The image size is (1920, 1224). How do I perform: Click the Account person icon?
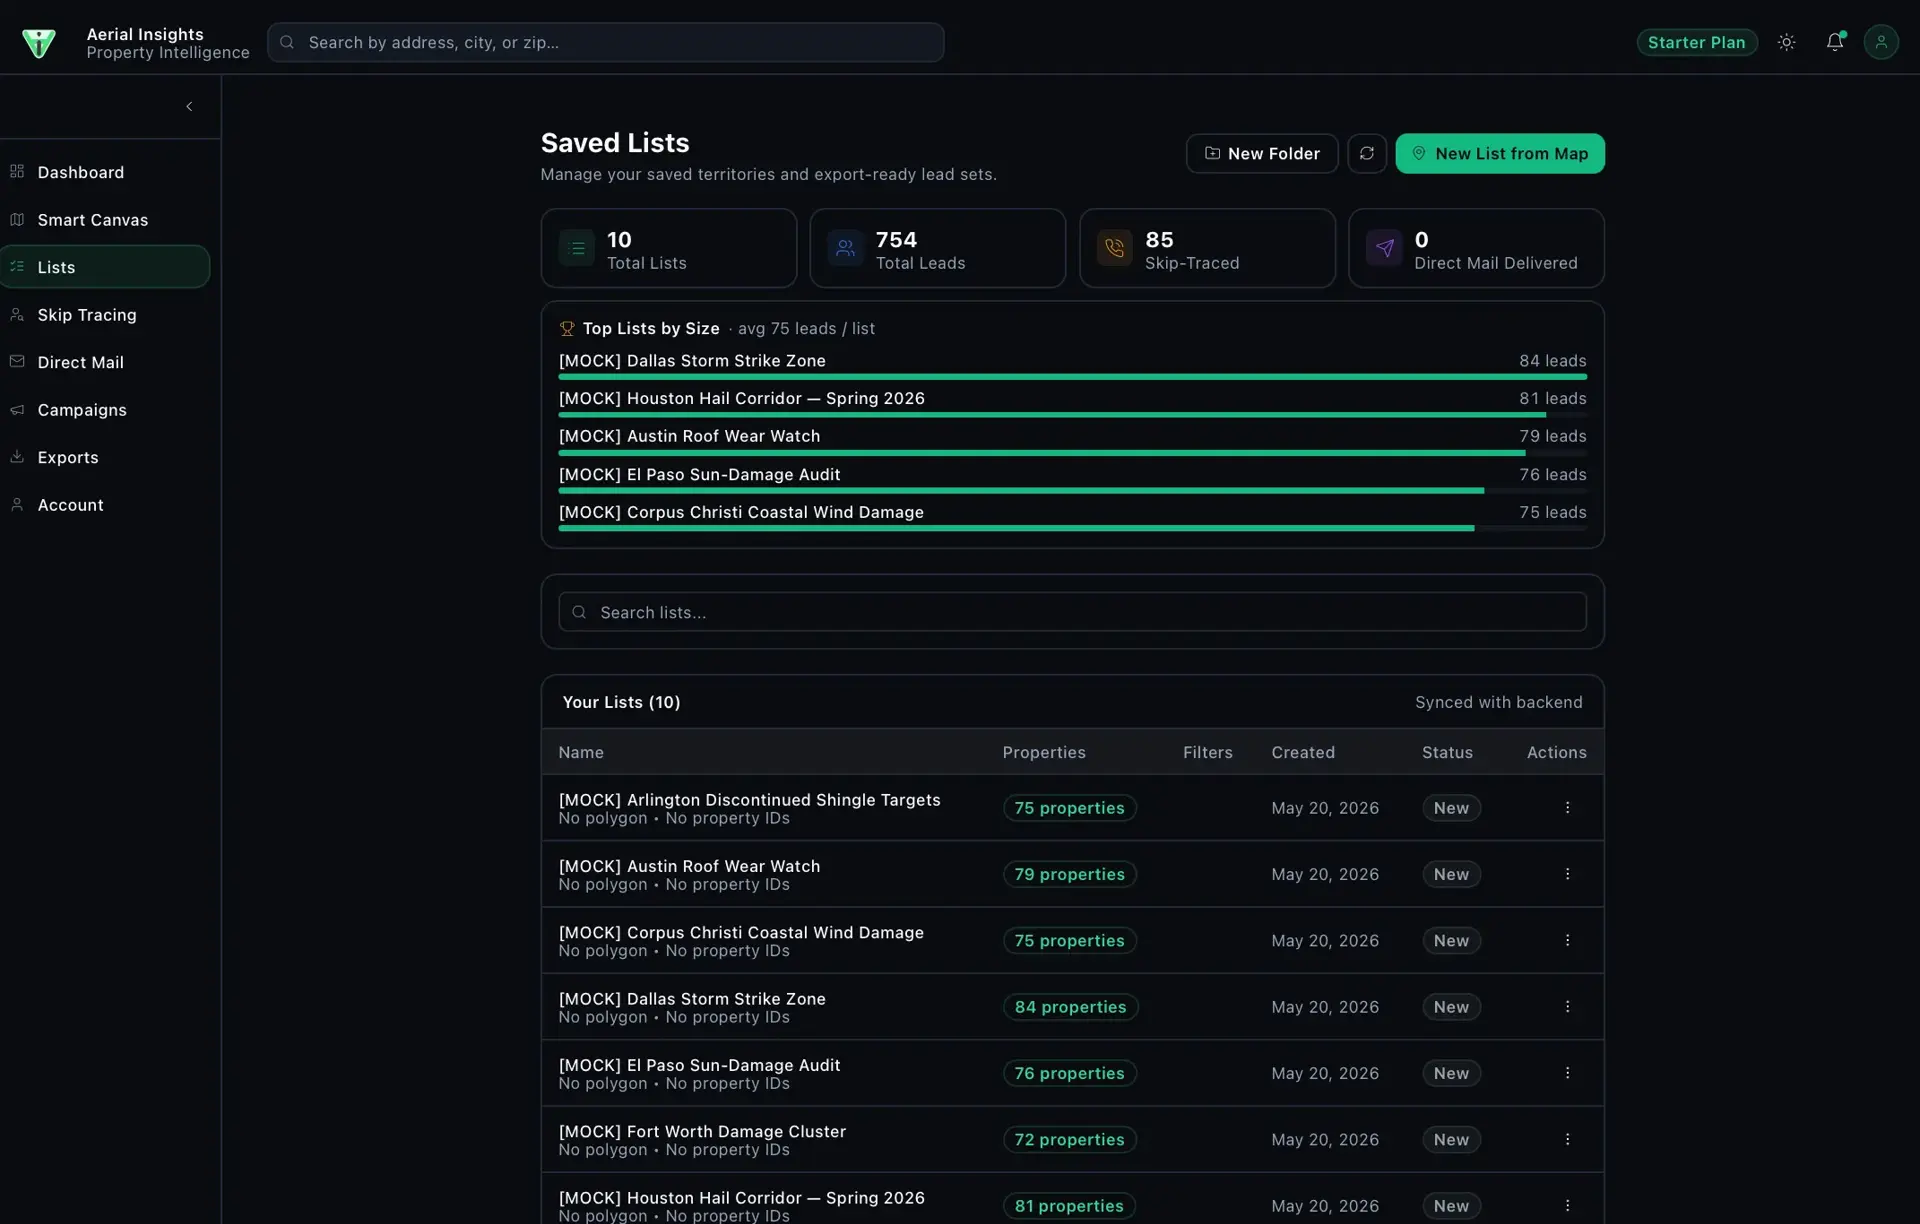pos(17,504)
